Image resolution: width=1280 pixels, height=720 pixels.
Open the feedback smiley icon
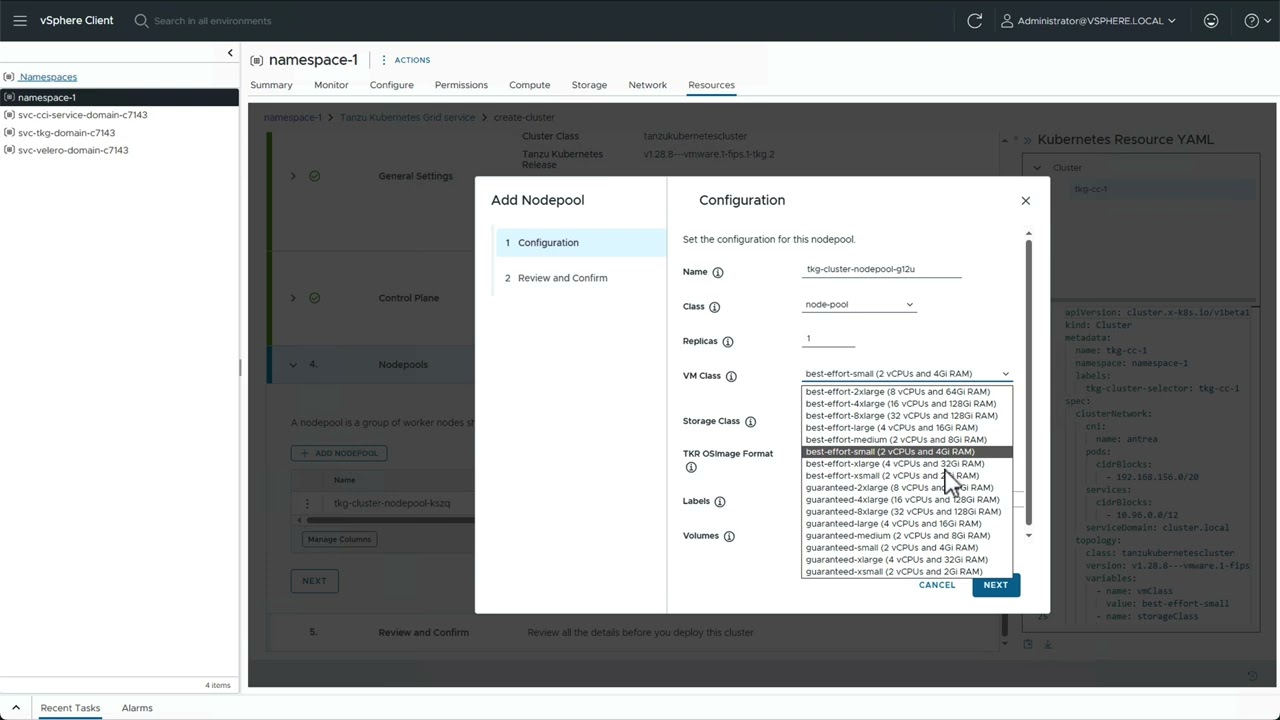(1211, 20)
